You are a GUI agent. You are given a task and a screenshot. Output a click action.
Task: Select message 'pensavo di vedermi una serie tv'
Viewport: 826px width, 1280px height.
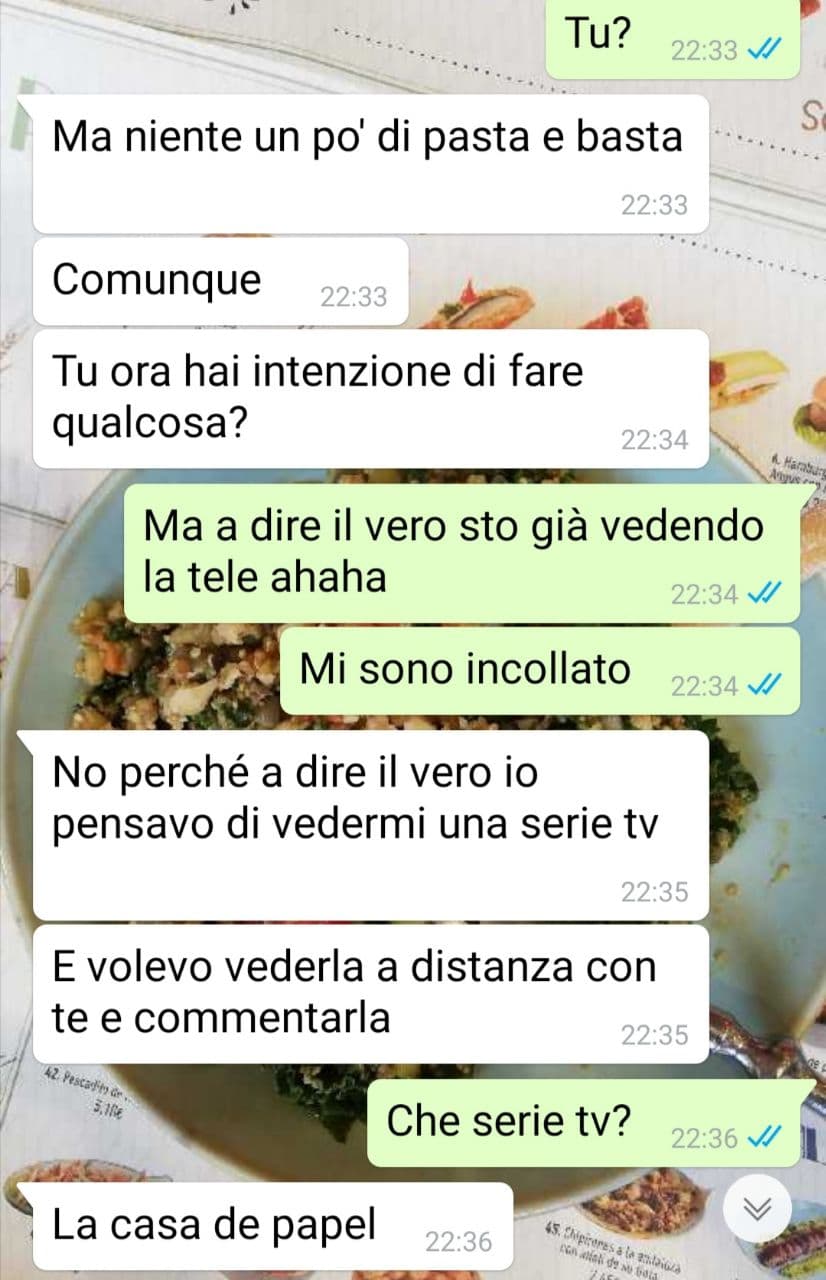click(x=371, y=825)
